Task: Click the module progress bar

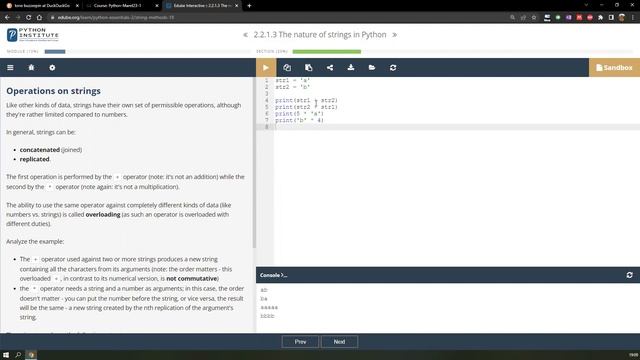Action: (147, 52)
